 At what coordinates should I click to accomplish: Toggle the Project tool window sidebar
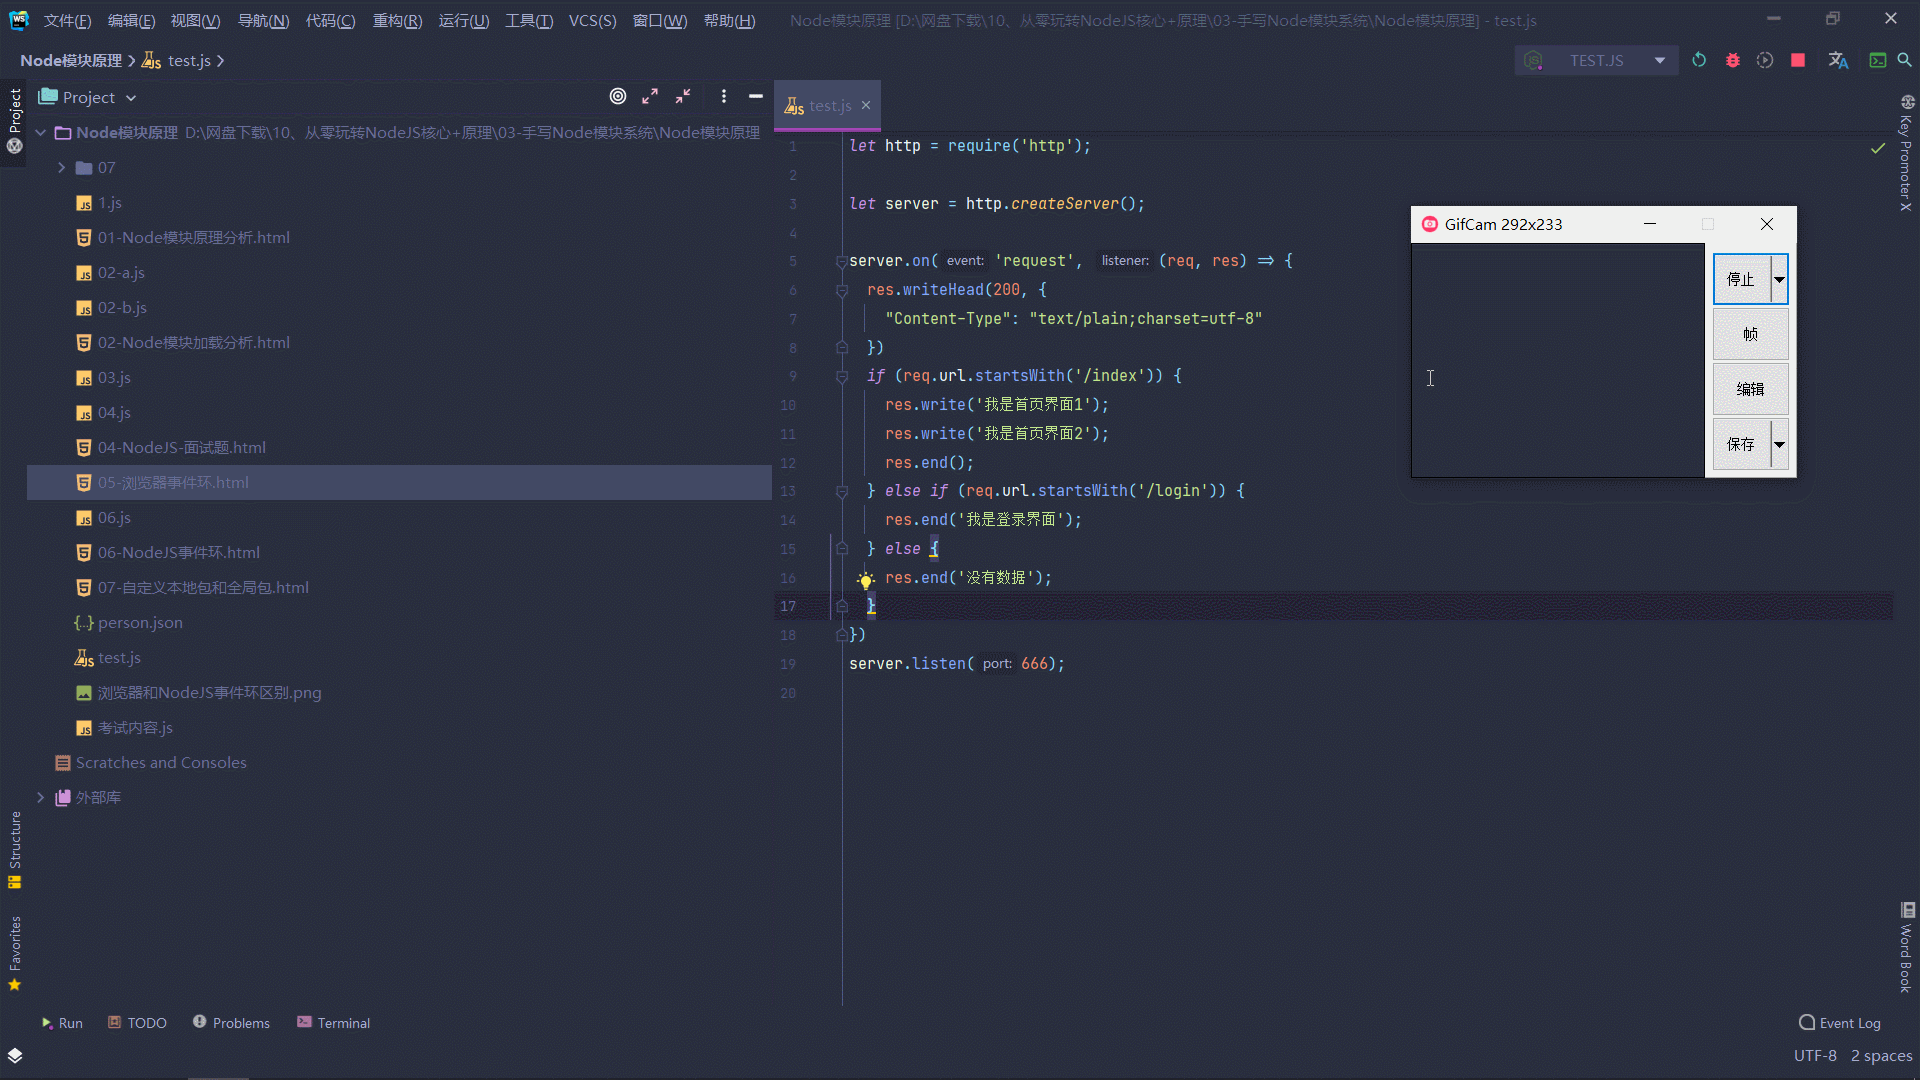15,110
